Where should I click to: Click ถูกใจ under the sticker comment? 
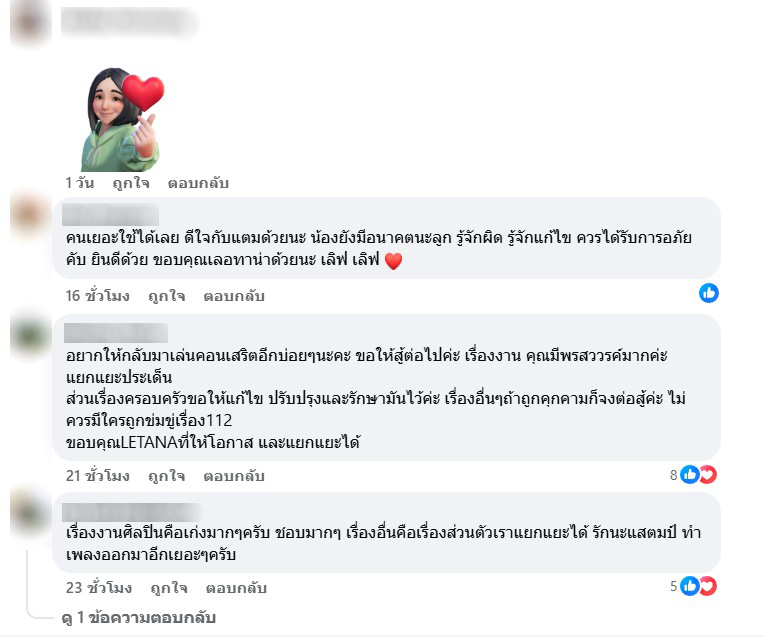[131, 183]
